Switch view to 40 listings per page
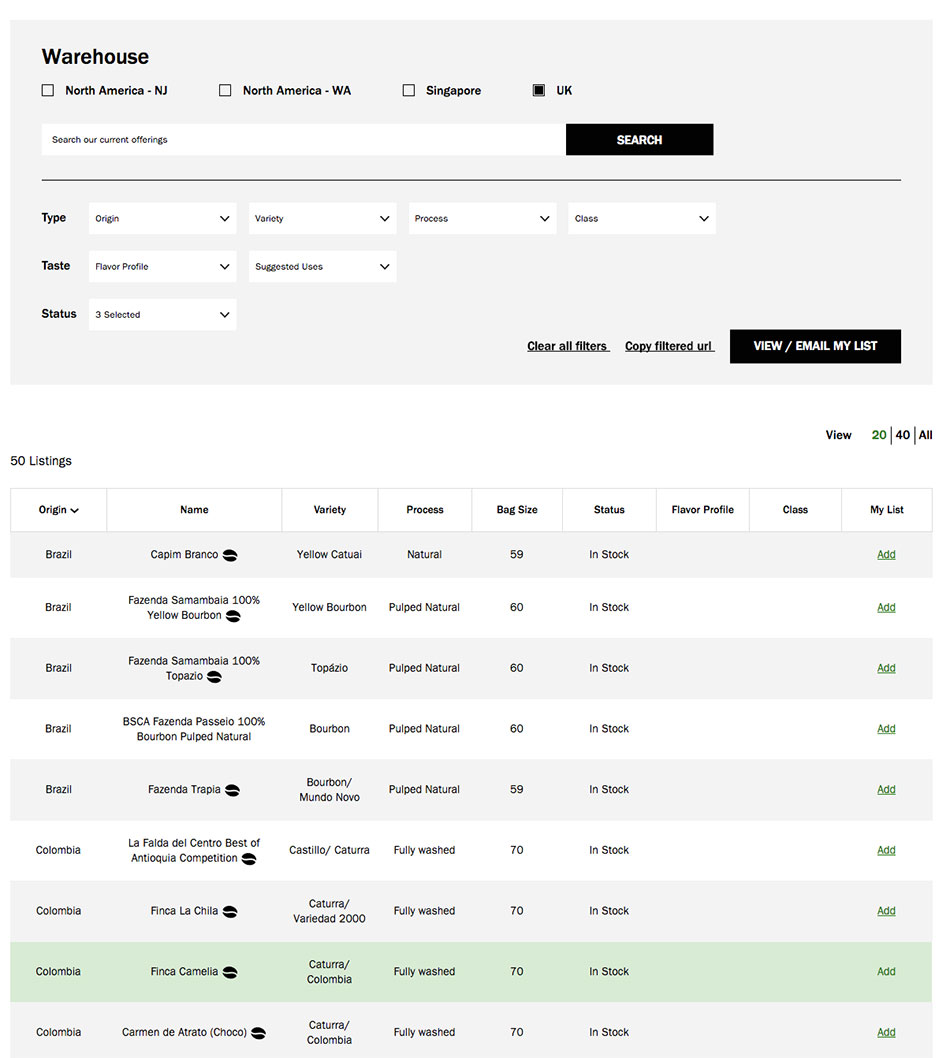The height and width of the screenshot is (1058, 950). [x=903, y=435]
